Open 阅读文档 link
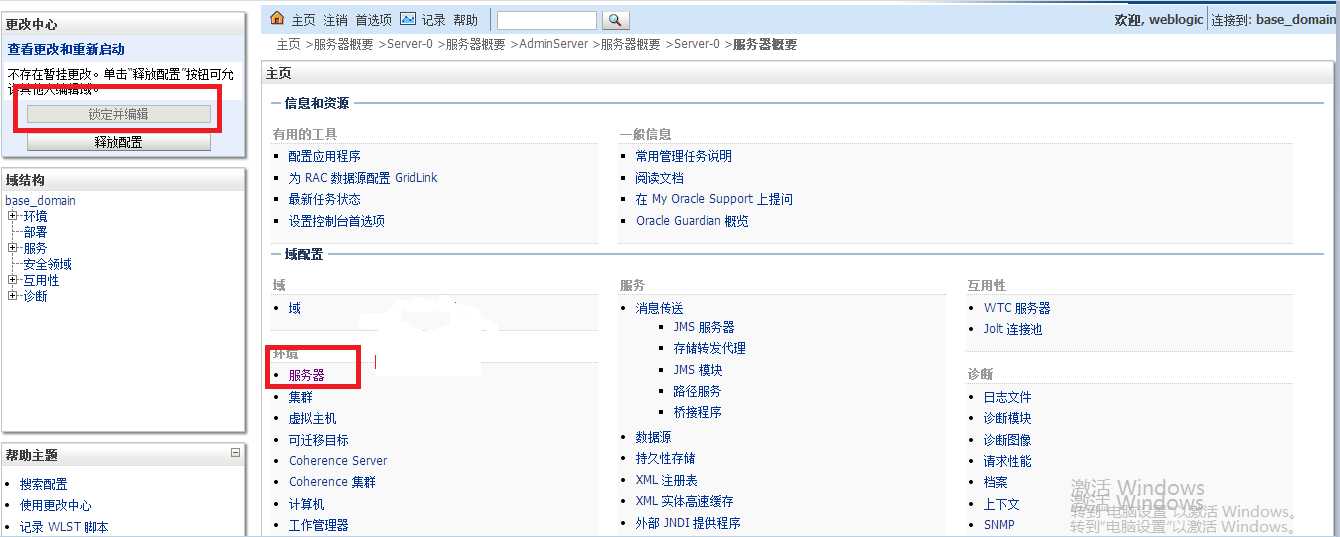This screenshot has height=537, width=1340. point(660,178)
